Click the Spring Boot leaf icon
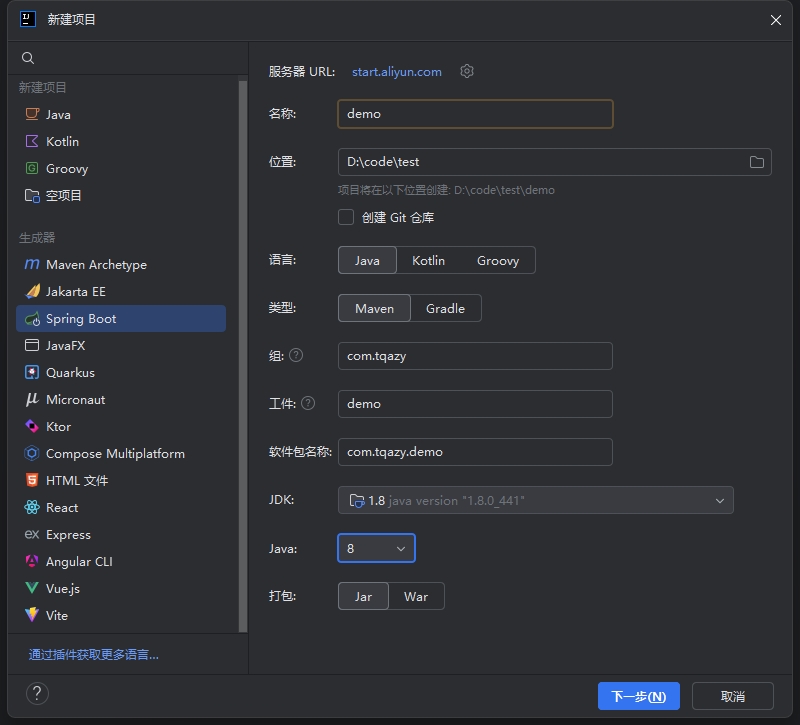This screenshot has width=800, height=725. (x=32, y=319)
